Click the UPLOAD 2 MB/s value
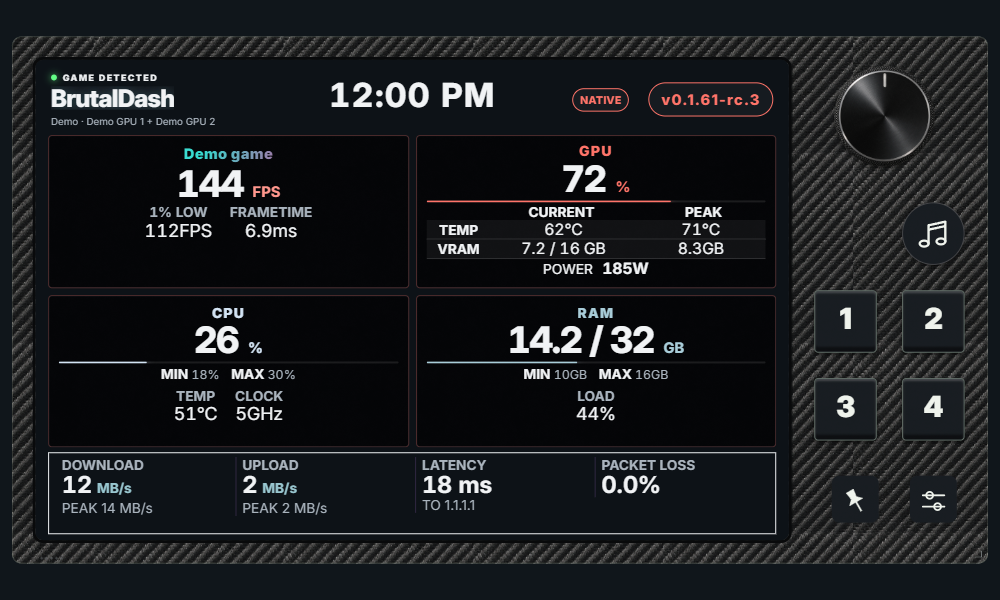 tap(270, 485)
